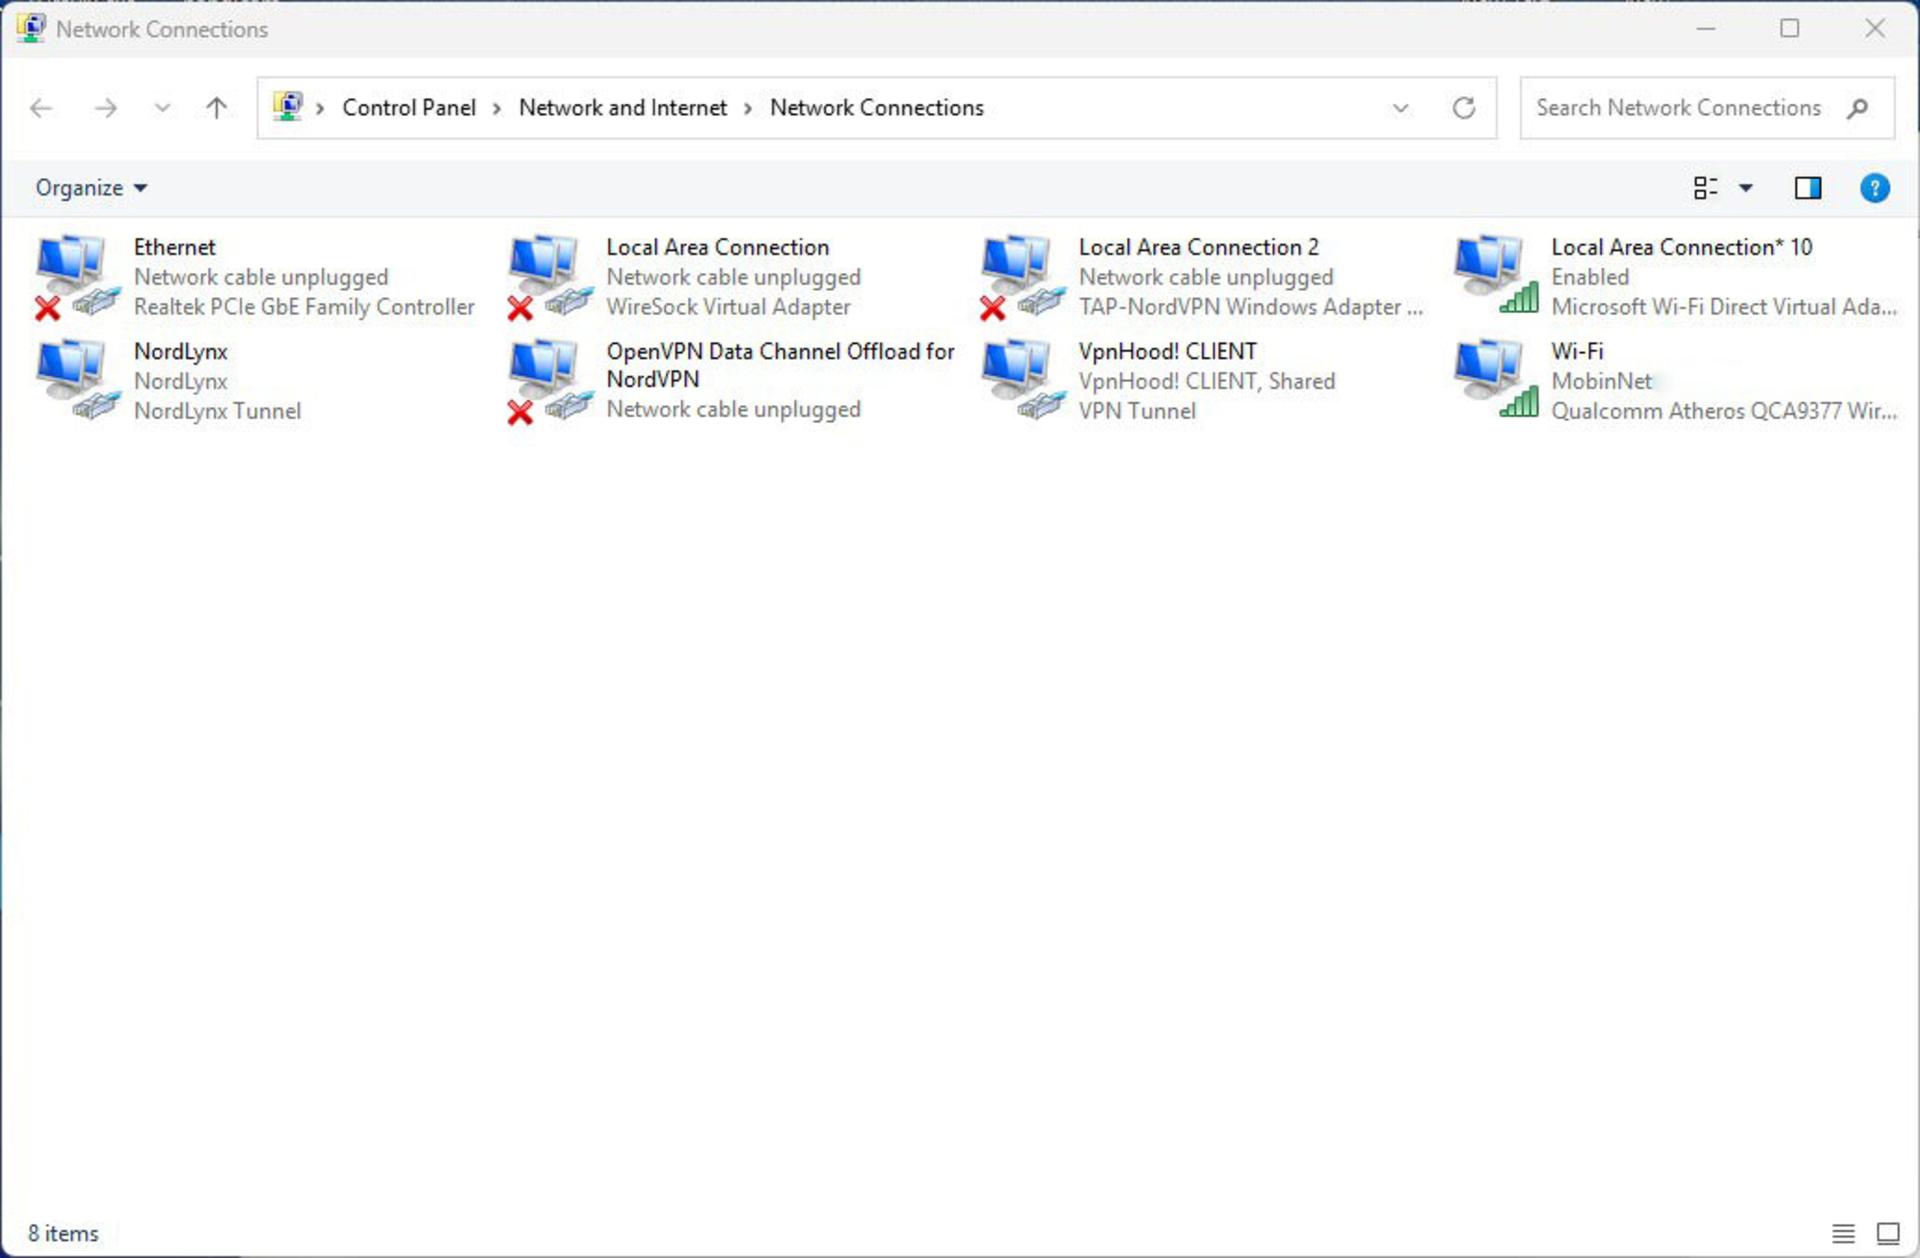This screenshot has height=1258, width=1920.
Task: Show the preview pane
Action: [x=1808, y=188]
